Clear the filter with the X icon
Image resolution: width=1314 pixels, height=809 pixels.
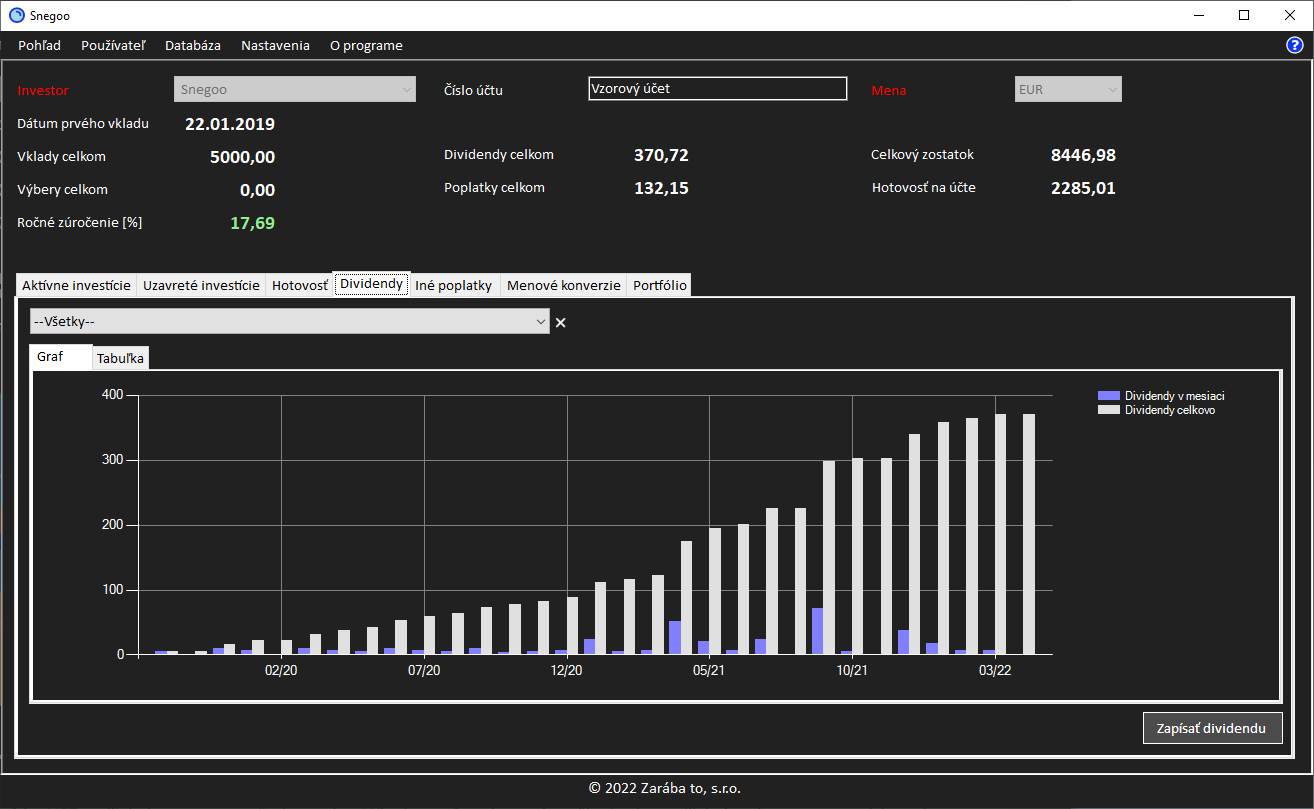(x=561, y=322)
